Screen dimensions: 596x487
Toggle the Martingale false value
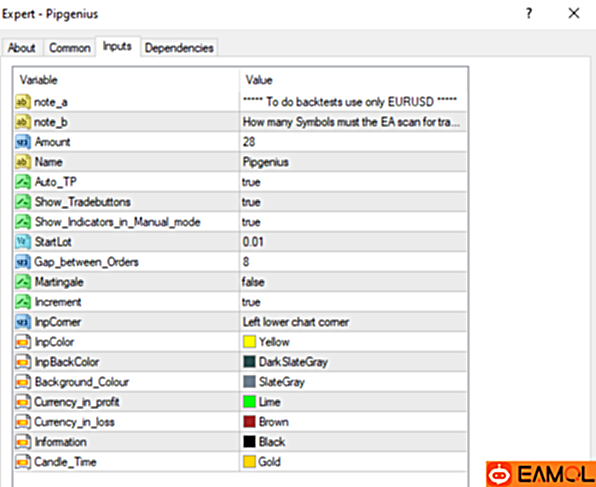click(353, 282)
